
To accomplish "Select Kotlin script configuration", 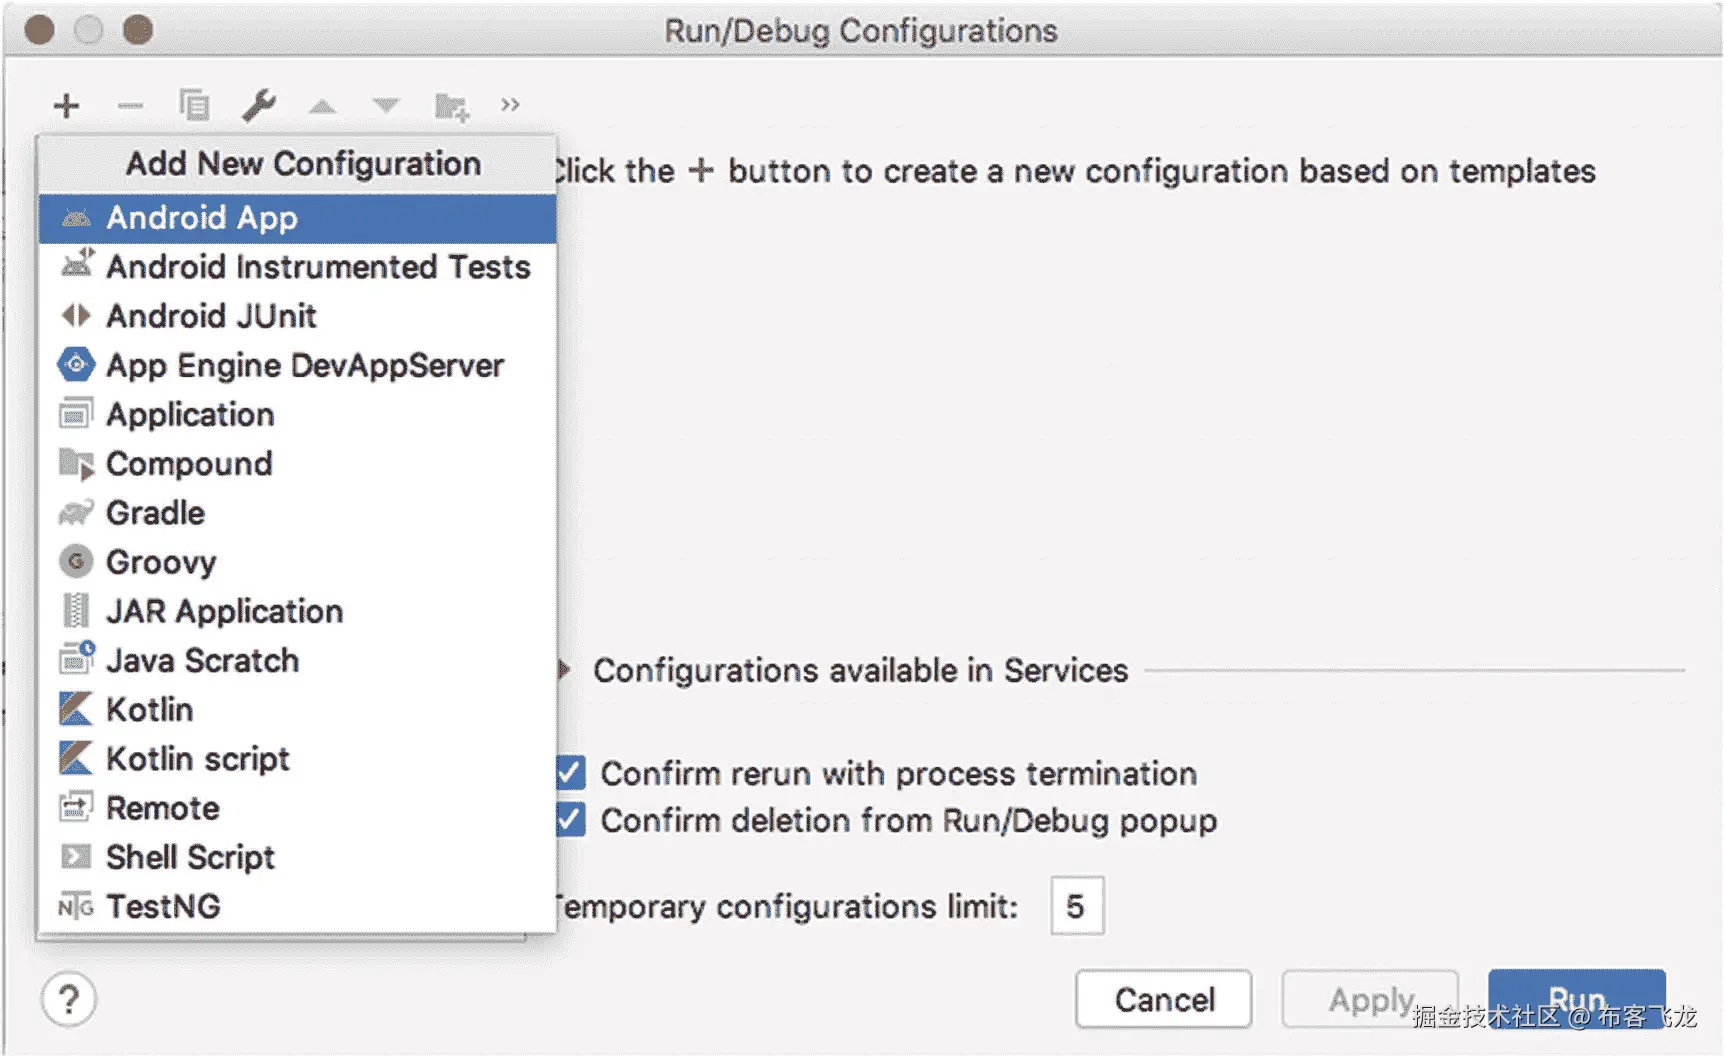I will pyautogui.click(x=198, y=759).
